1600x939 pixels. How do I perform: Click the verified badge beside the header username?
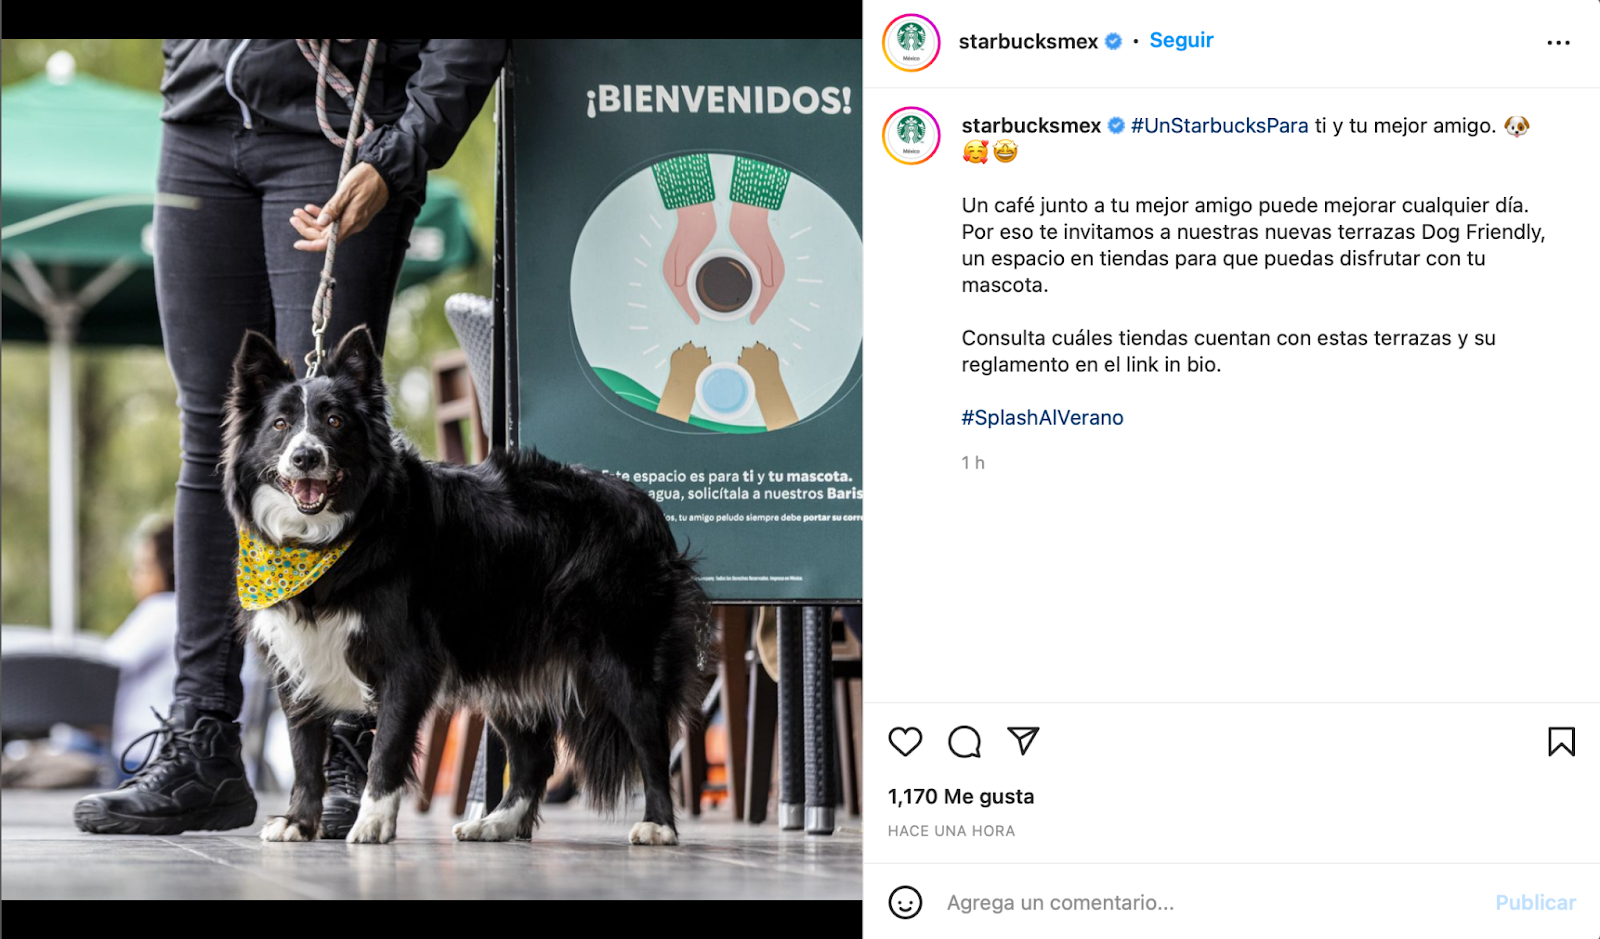point(1113,41)
